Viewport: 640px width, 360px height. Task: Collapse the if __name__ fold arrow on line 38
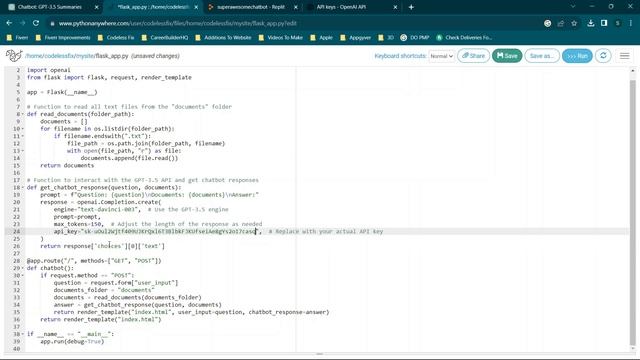point(23,334)
